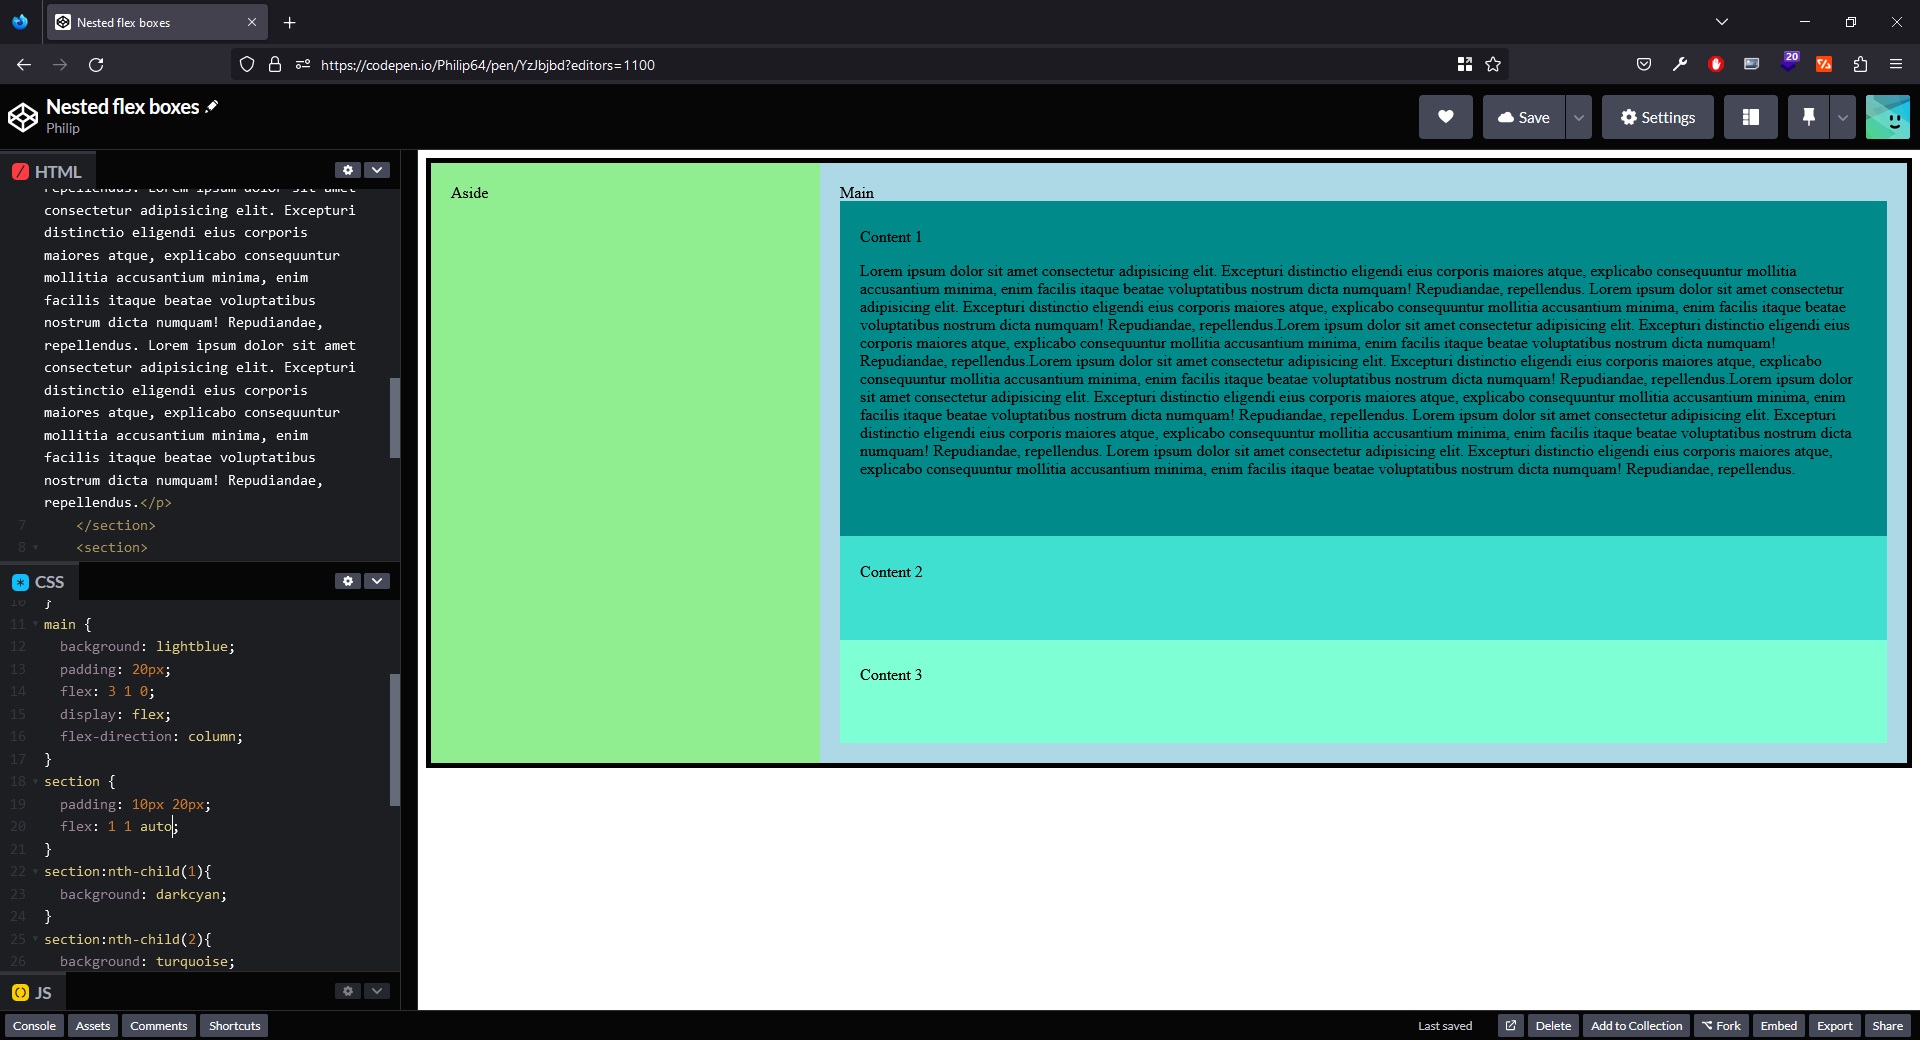The image size is (1920, 1040).
Task: Expand the JS editor options chevron
Action: 377,991
